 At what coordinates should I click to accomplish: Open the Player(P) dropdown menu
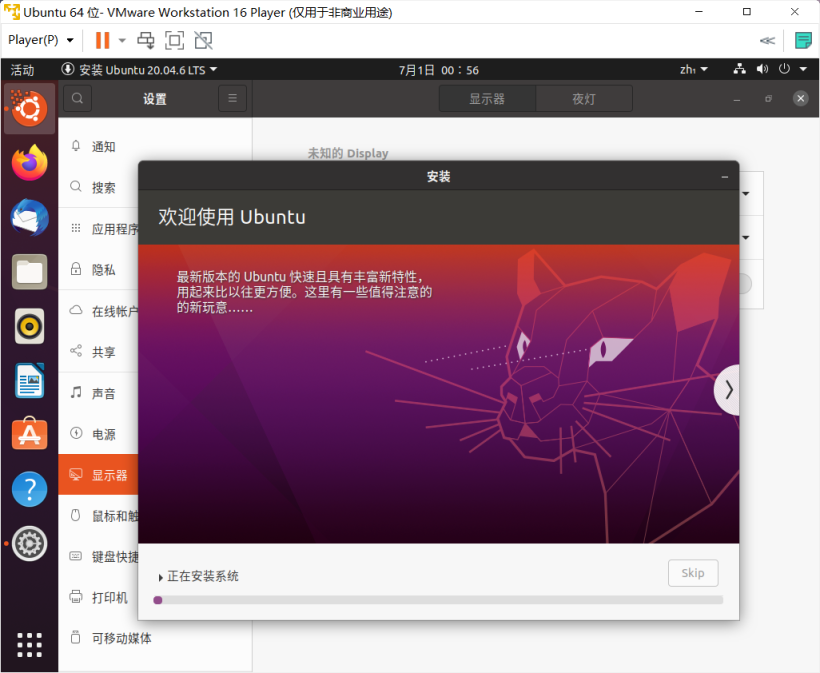point(41,40)
